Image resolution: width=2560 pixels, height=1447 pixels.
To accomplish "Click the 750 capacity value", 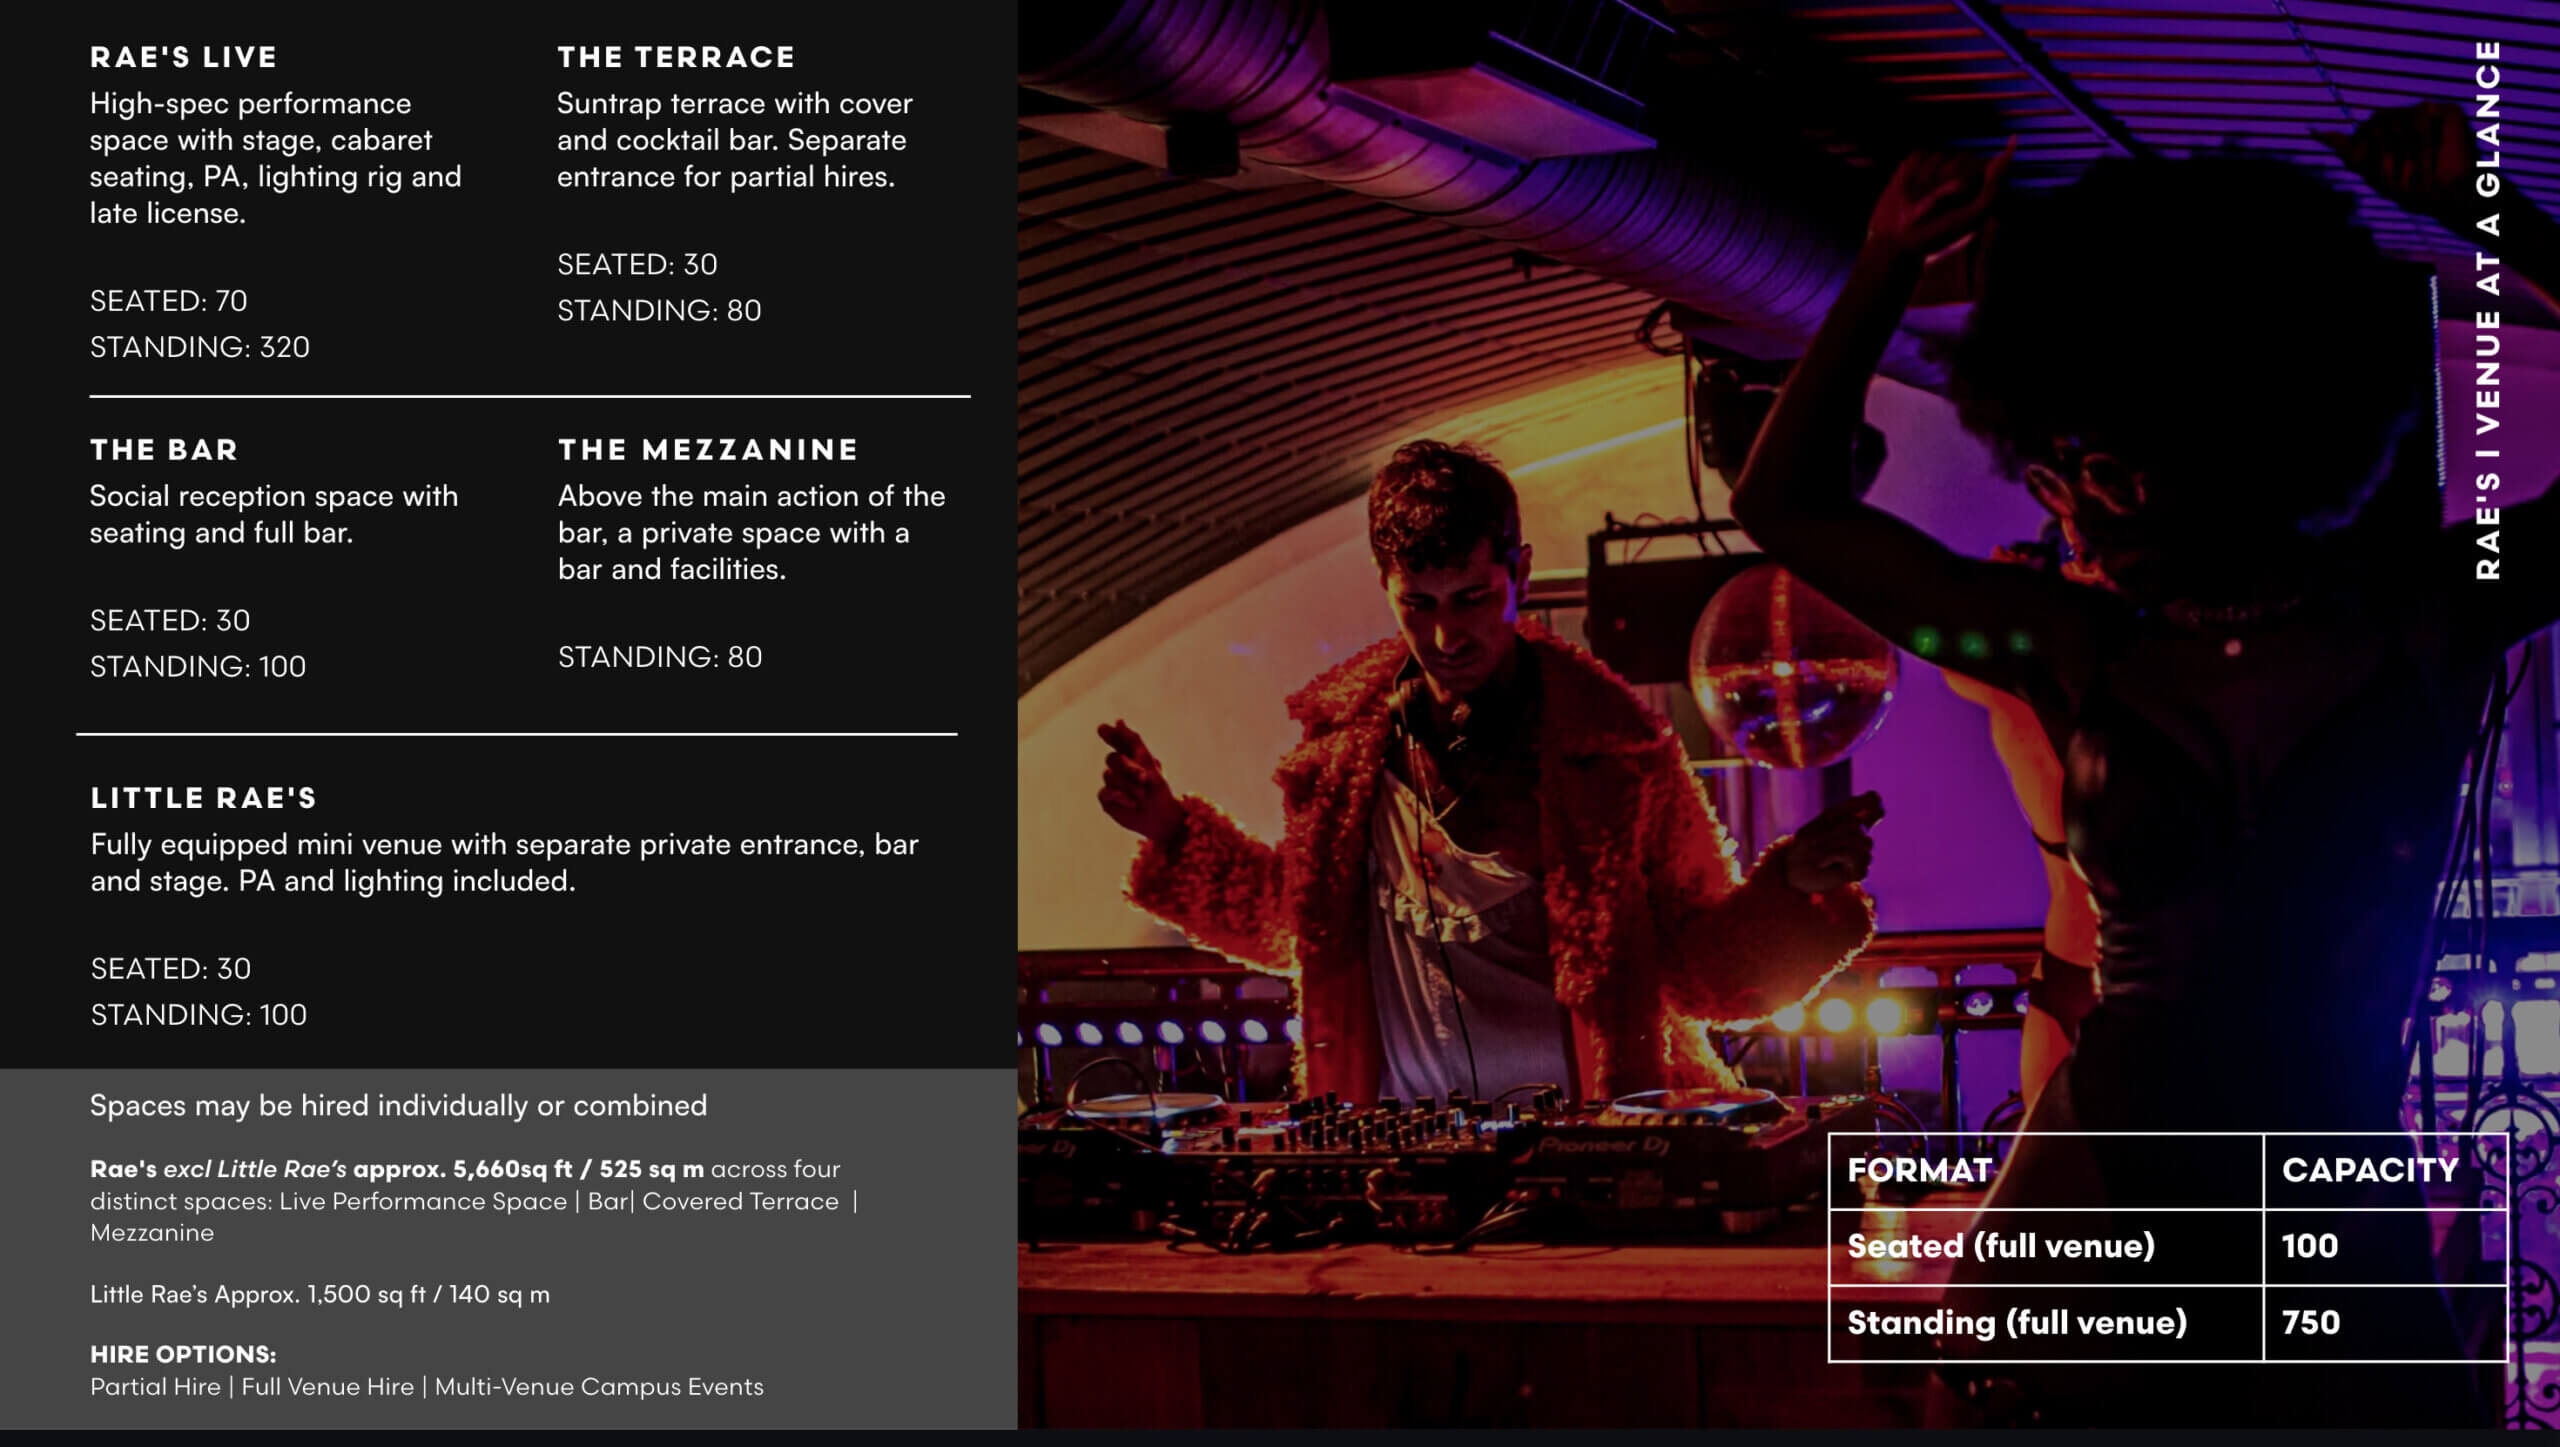I will tap(2311, 1323).
